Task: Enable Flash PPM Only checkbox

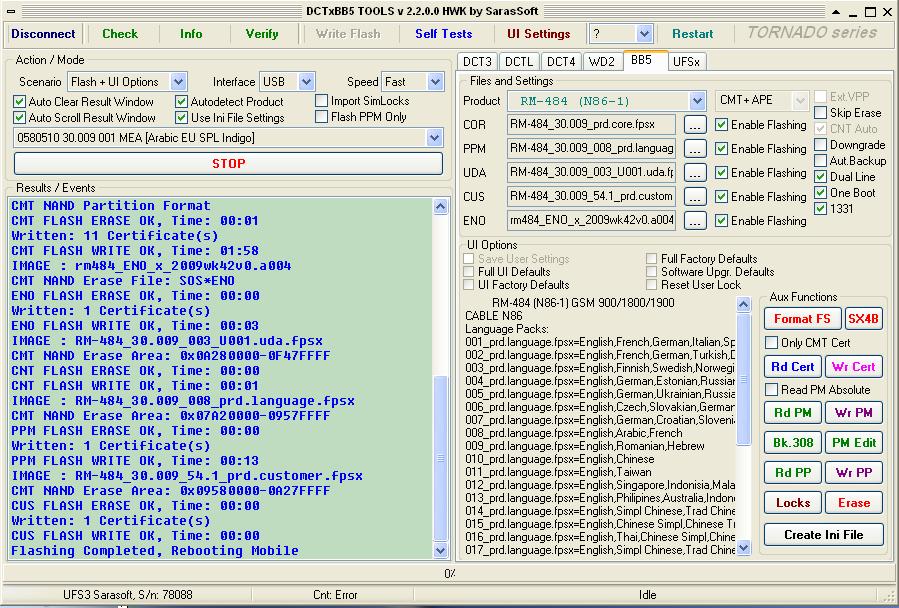Action: [322, 117]
